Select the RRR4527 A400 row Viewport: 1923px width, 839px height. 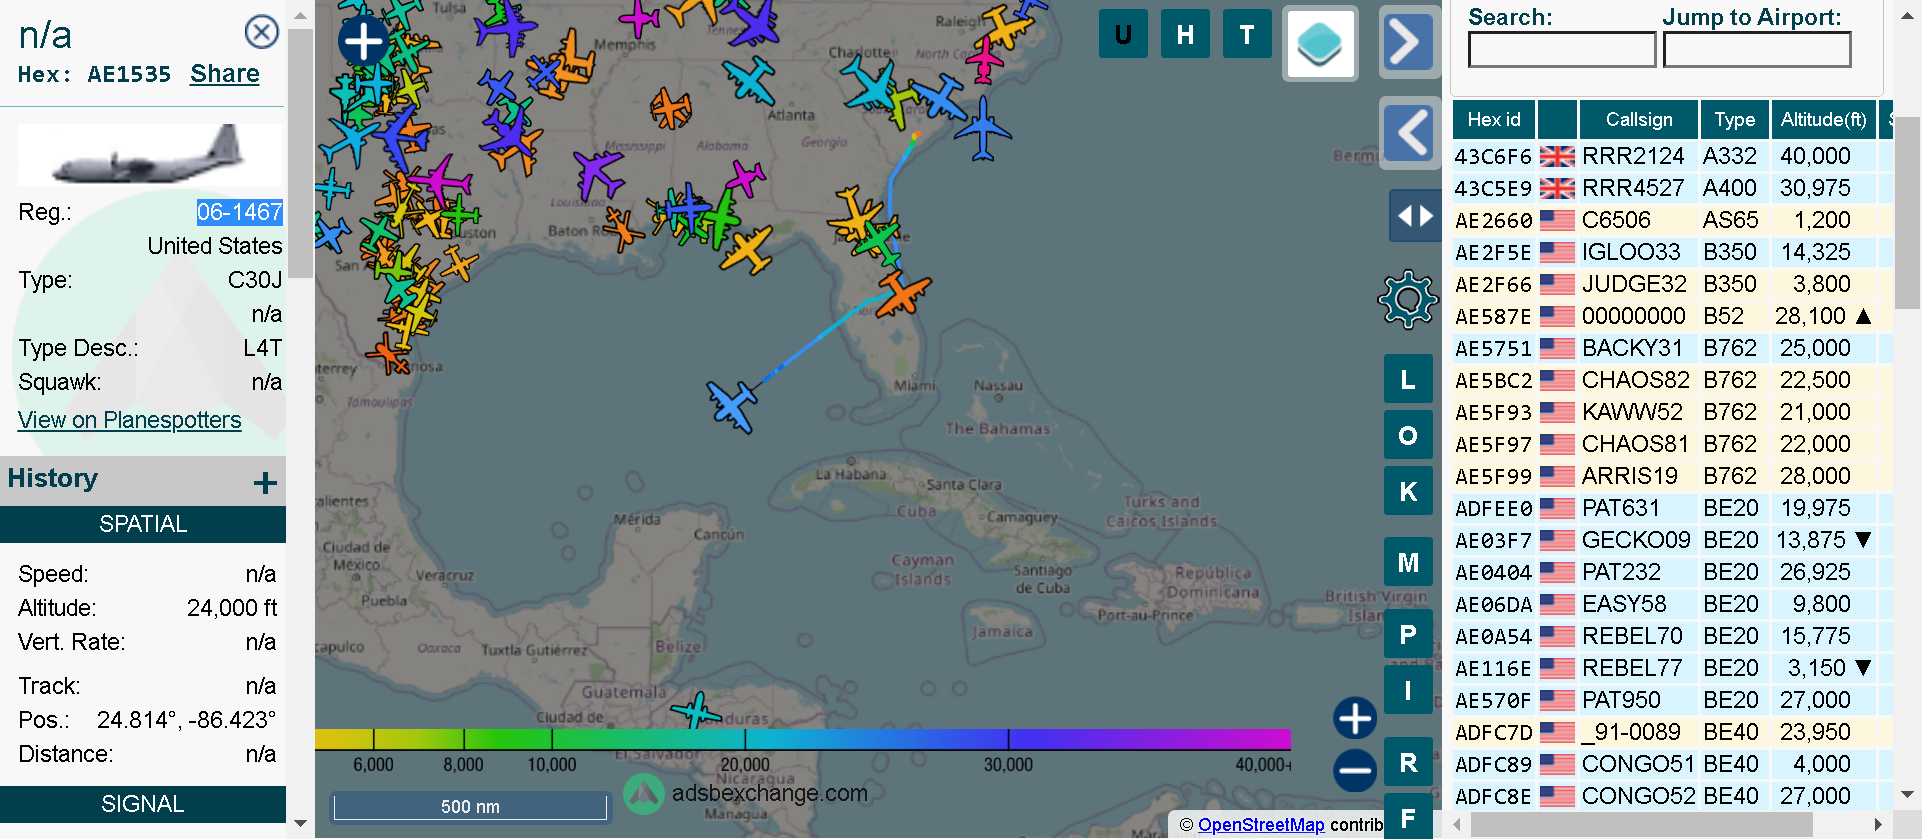[1672, 188]
